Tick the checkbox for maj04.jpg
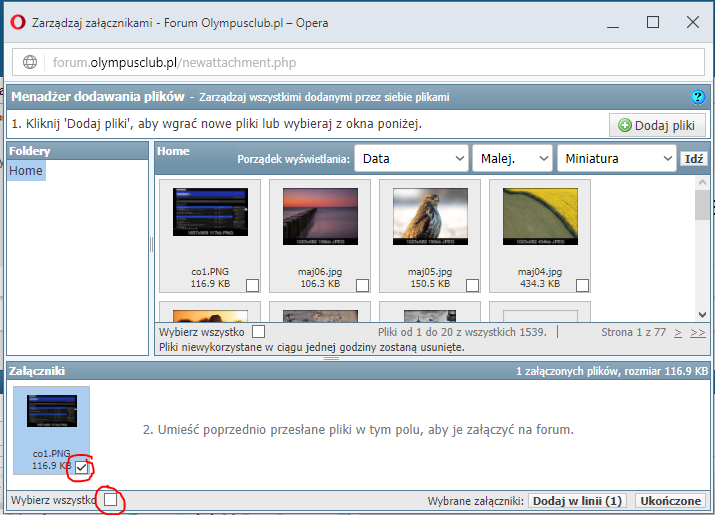The width and height of the screenshot is (715, 515). 582,285
